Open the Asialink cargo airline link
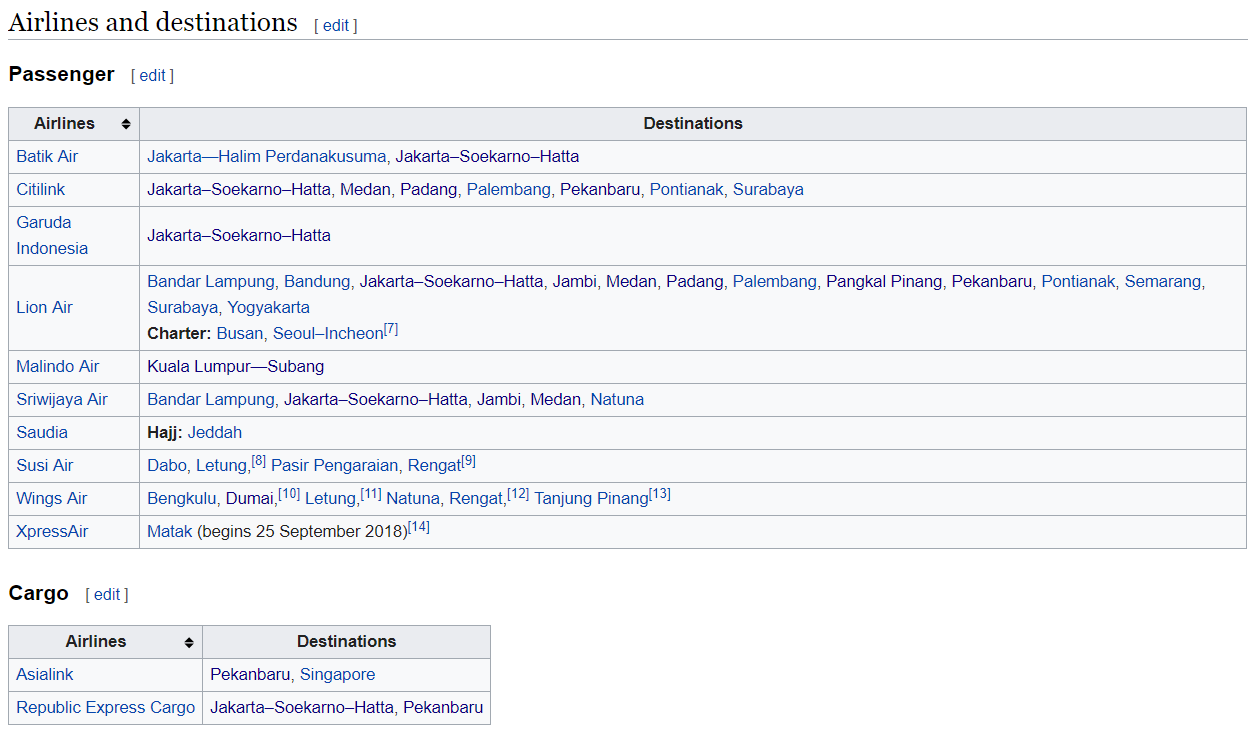This screenshot has height=739, width=1260. 45,675
